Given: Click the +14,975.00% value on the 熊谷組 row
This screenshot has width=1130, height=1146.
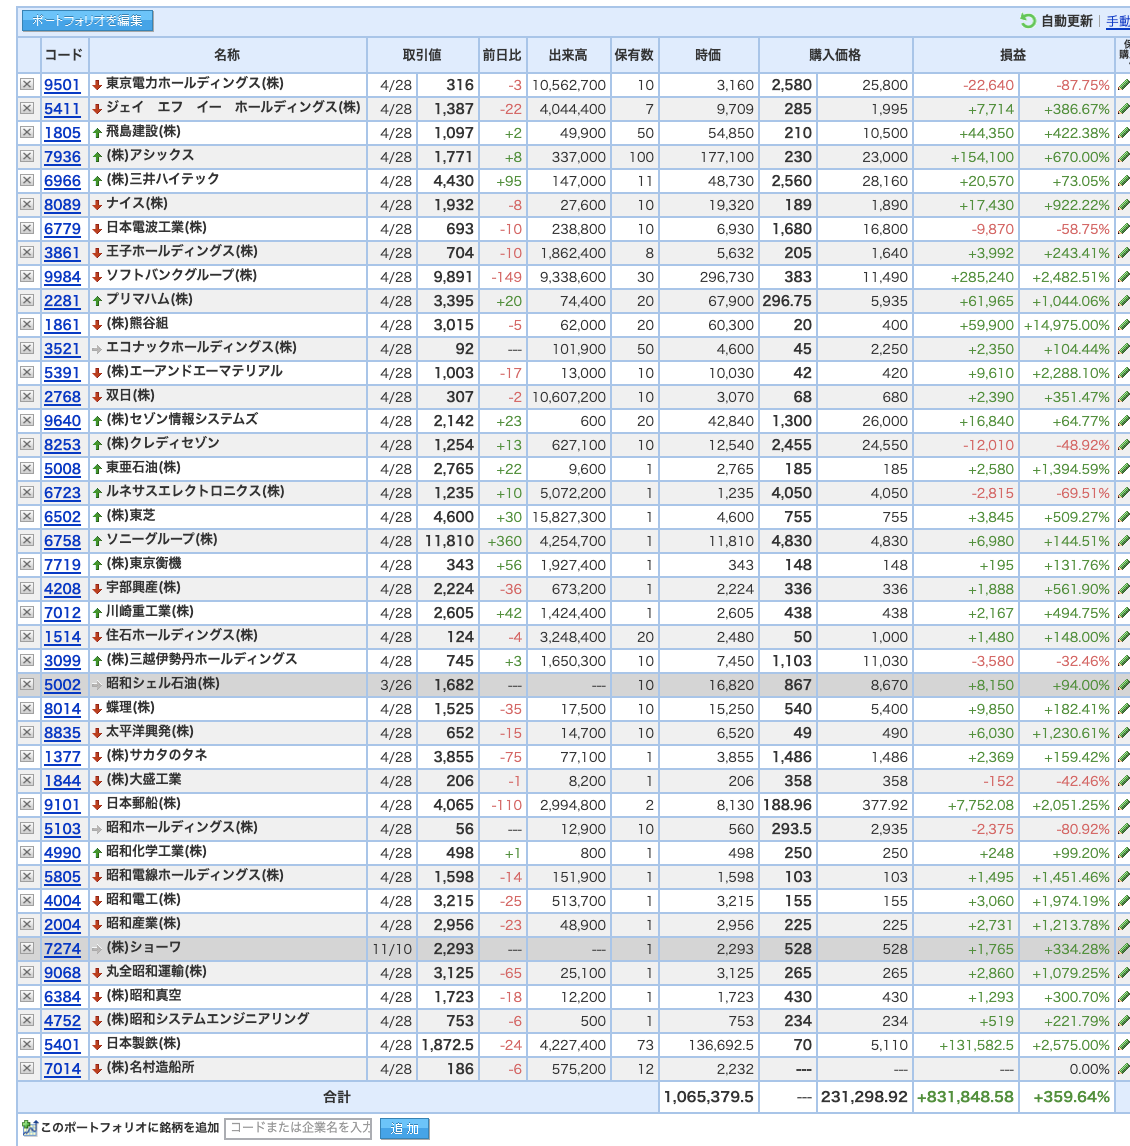Looking at the screenshot, I should coord(1066,325).
